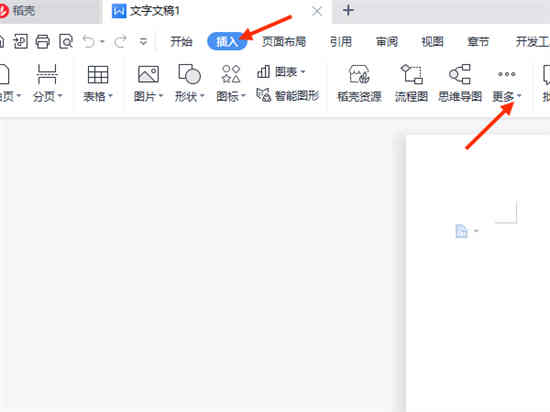This screenshot has width=550, height=412.
Task: Go to the 审阅 tab
Action: [387, 42]
